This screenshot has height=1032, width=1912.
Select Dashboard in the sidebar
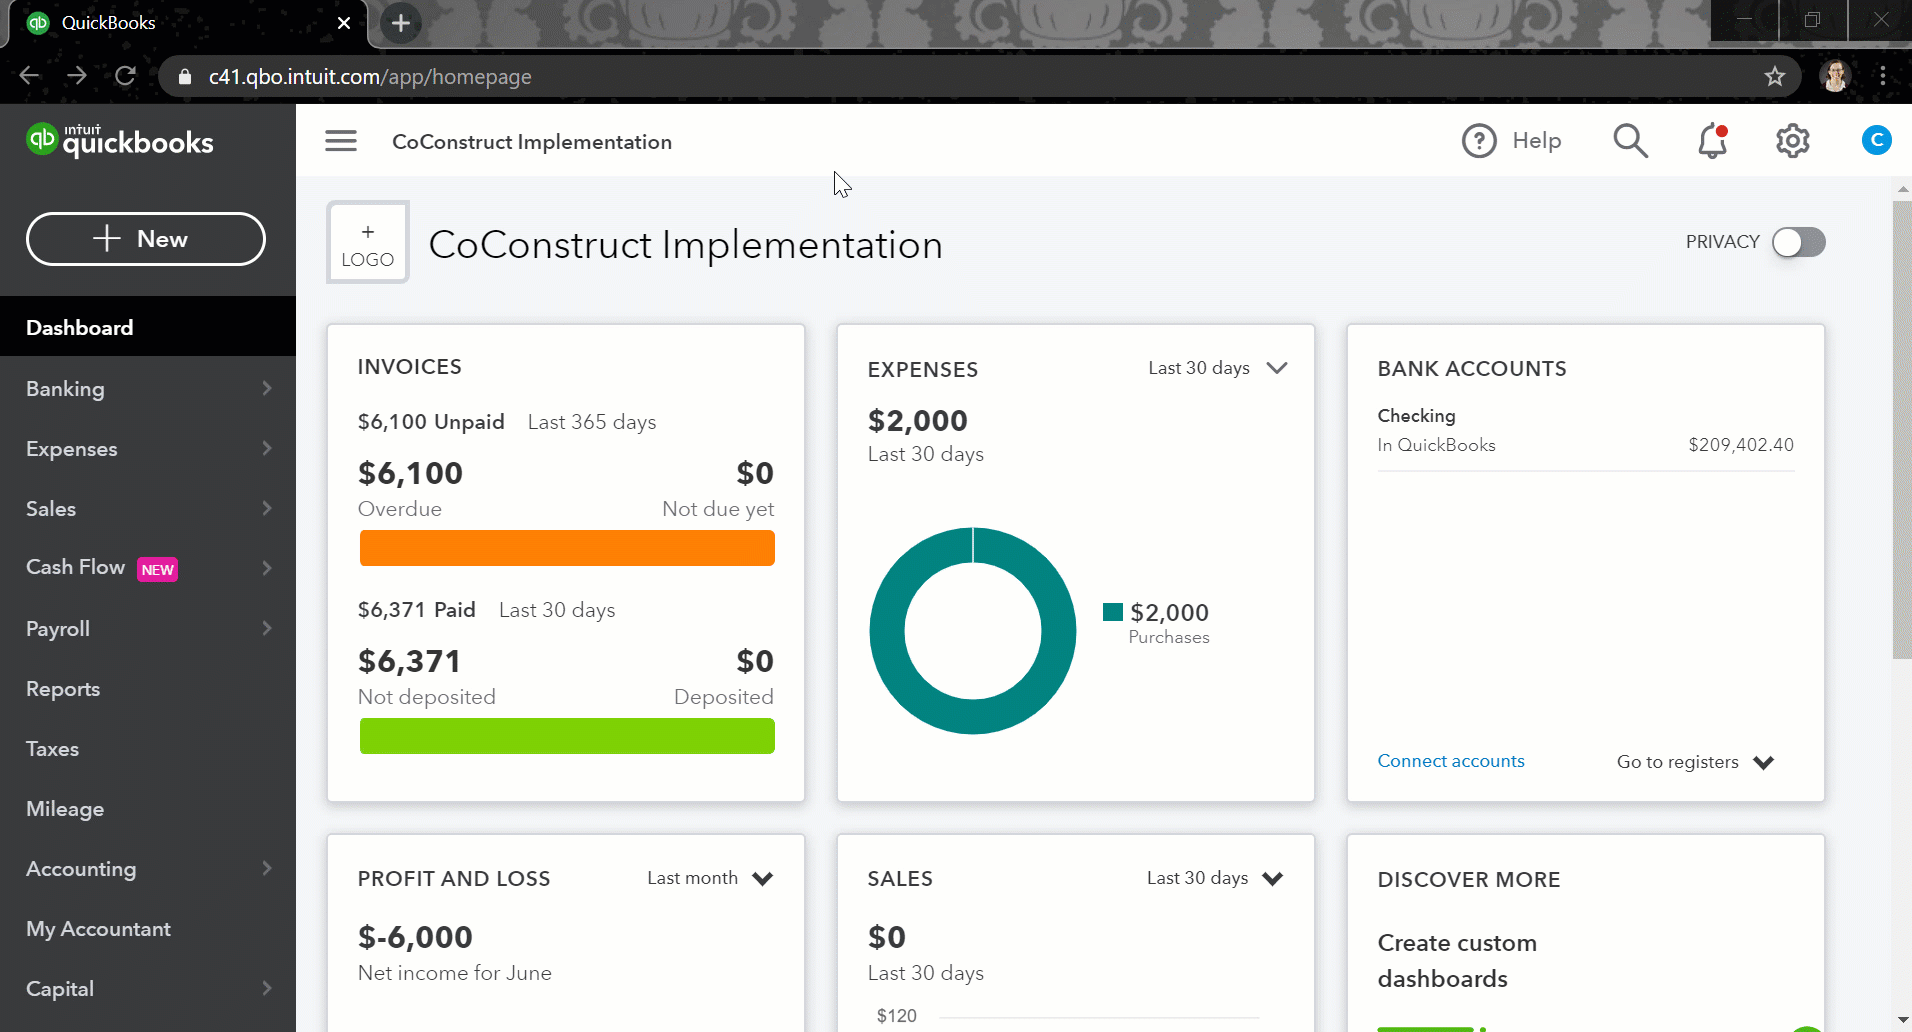(x=148, y=327)
